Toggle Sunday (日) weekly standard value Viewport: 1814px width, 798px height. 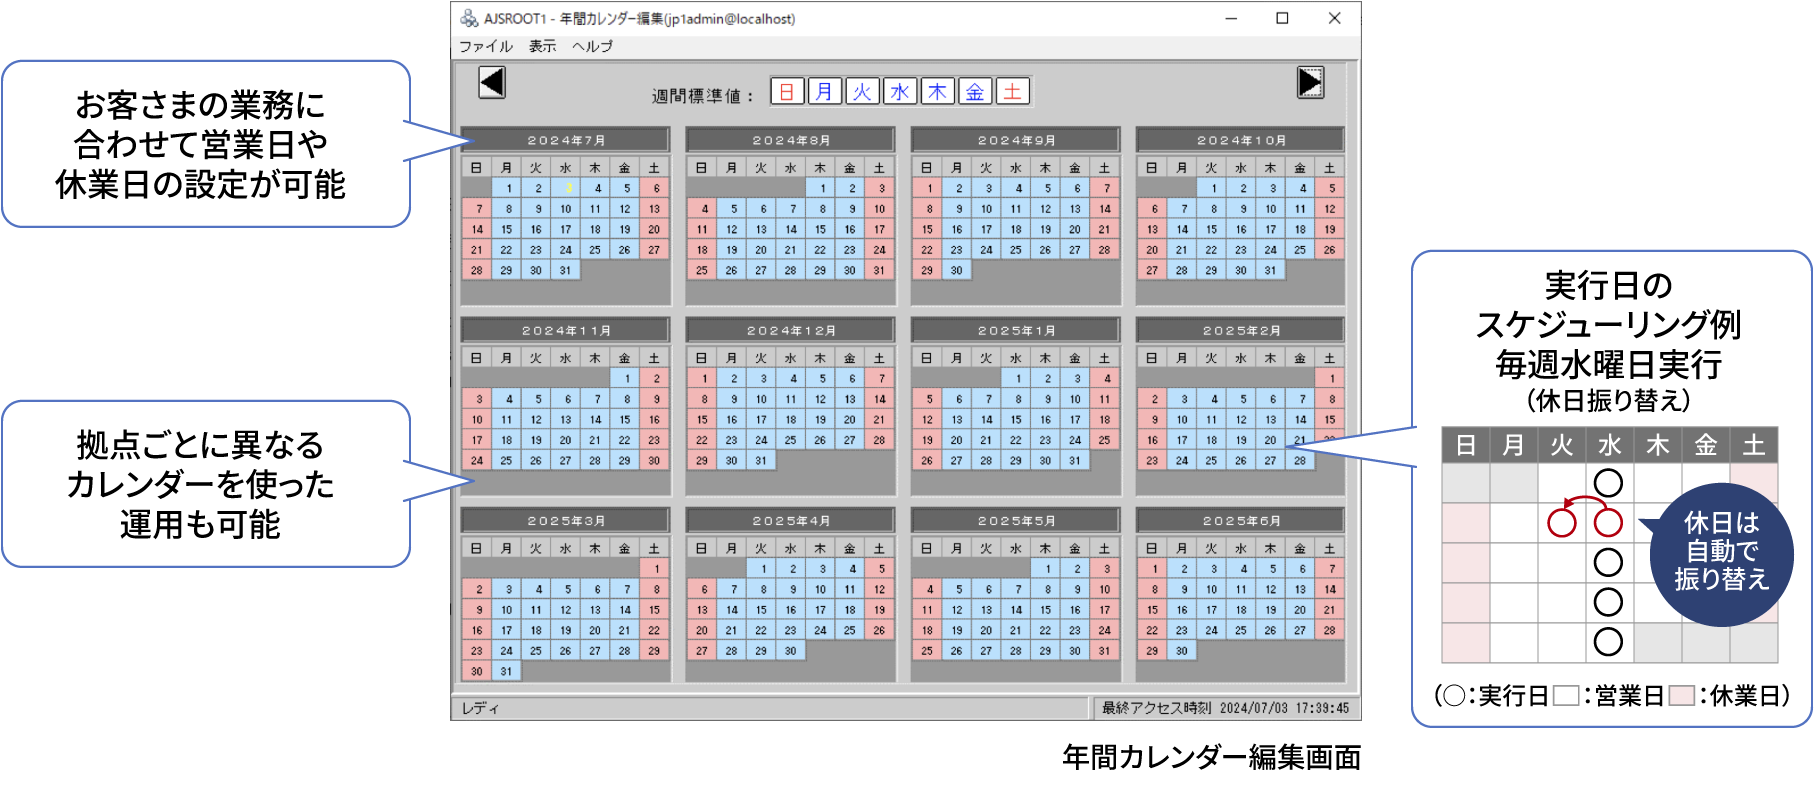point(787,92)
